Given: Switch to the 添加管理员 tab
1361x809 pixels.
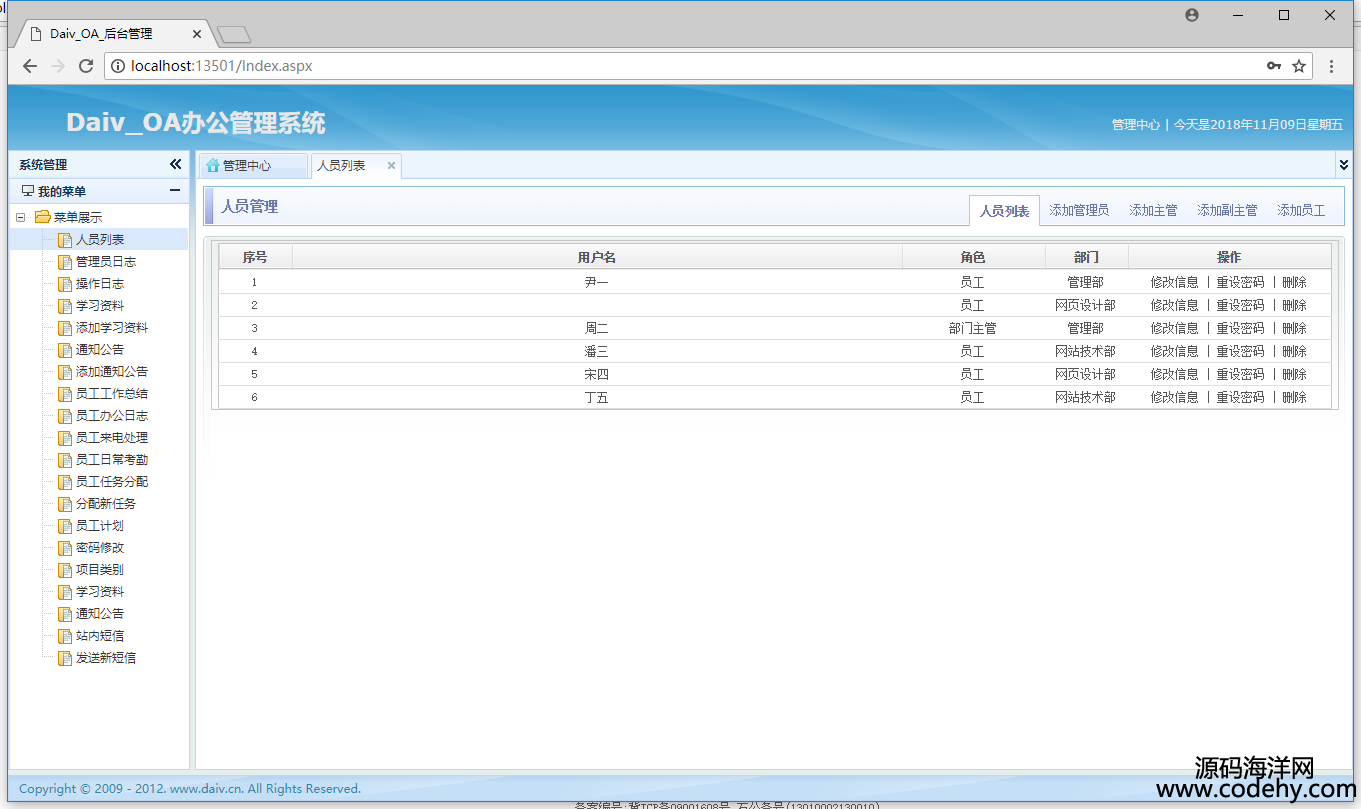Looking at the screenshot, I should 1078,211.
